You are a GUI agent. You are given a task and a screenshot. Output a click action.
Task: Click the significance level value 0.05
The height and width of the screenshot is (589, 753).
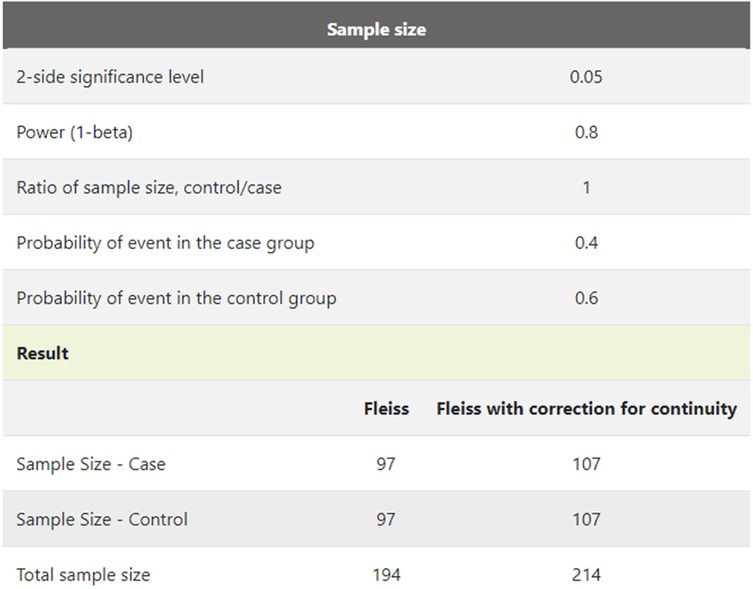[x=586, y=77]
